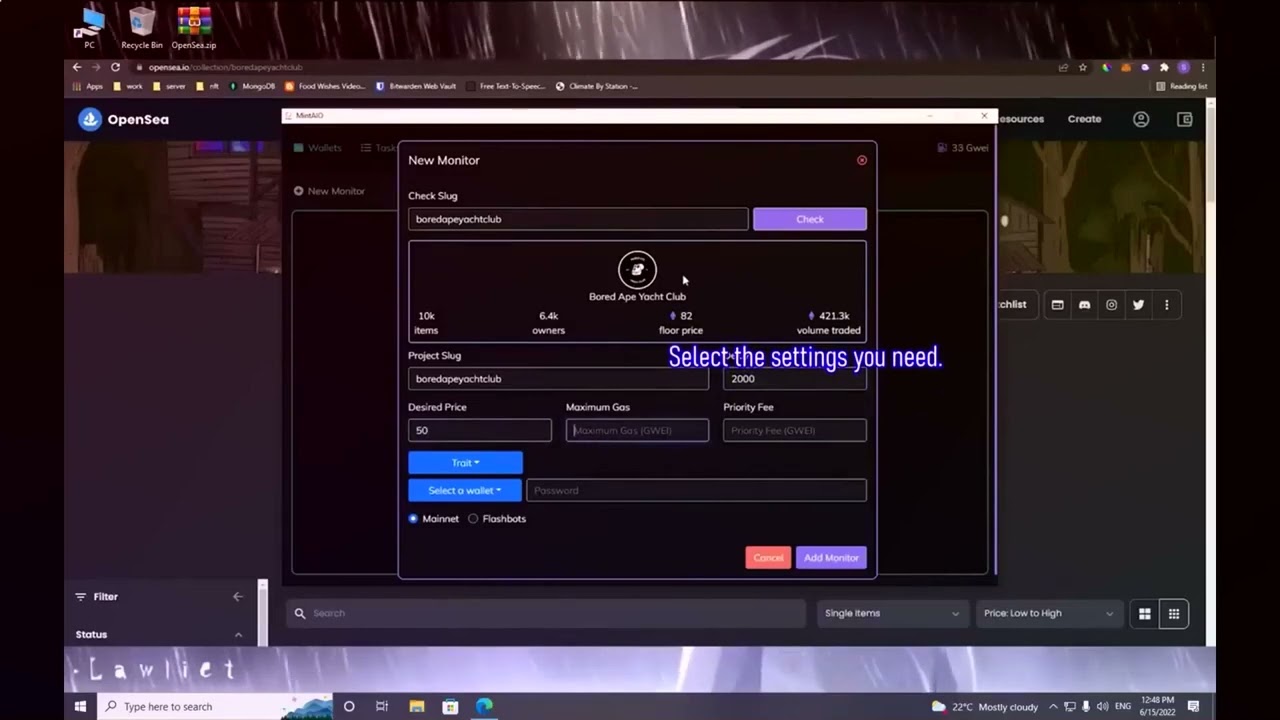Click the Priority Fee input field
Viewport: 1280px width, 720px height.
pos(795,430)
